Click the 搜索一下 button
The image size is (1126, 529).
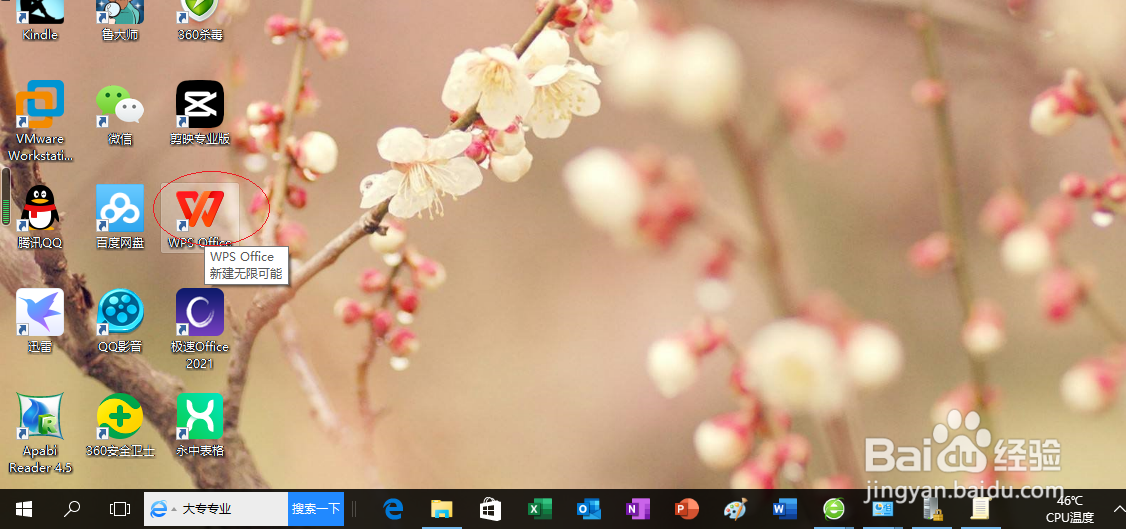click(x=316, y=509)
